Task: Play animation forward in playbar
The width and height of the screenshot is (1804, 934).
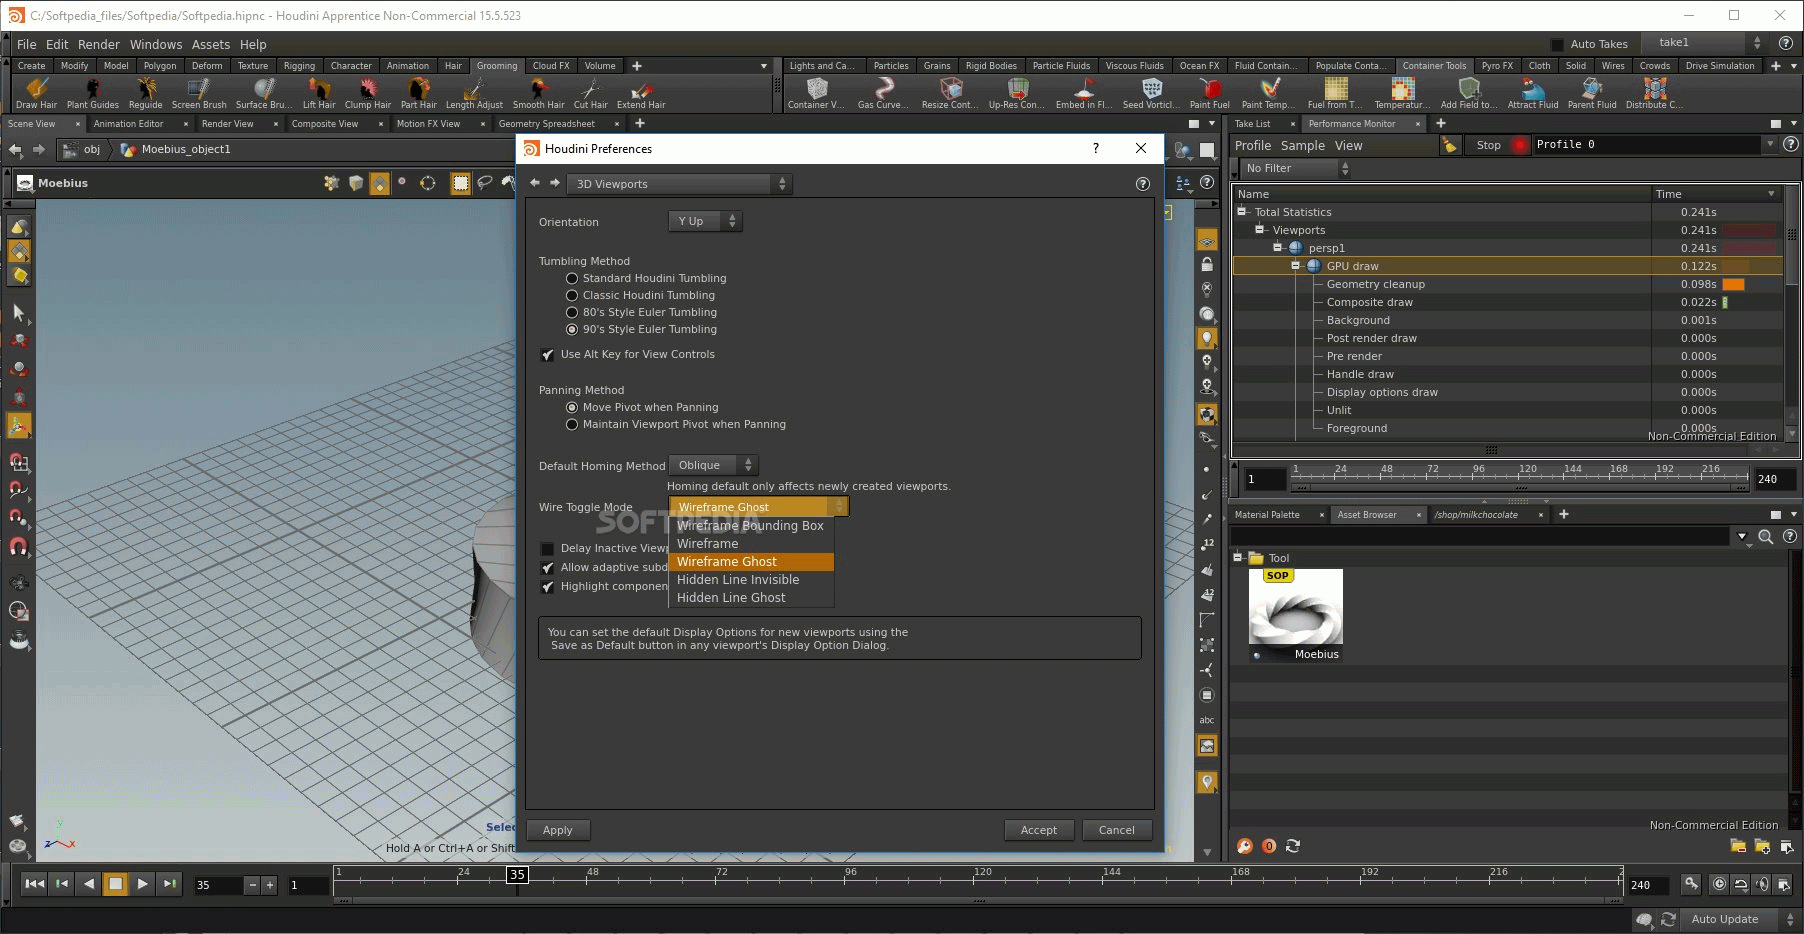Action: click(142, 884)
